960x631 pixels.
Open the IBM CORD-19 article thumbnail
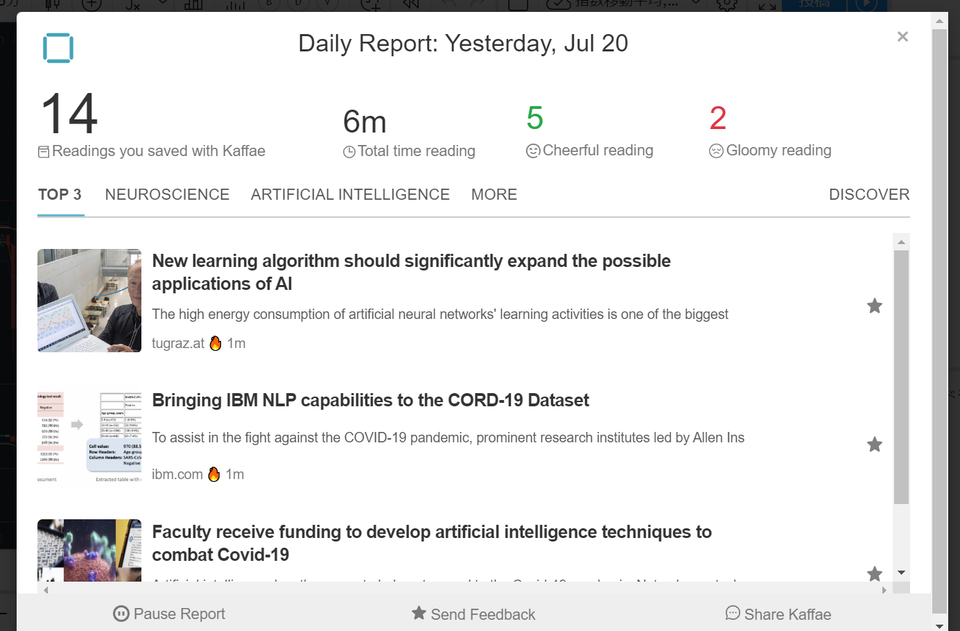pos(89,436)
